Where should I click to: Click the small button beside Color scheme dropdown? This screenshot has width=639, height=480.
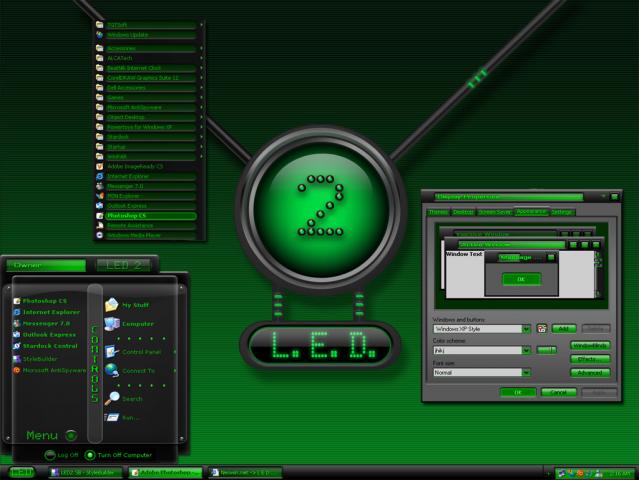coord(546,350)
